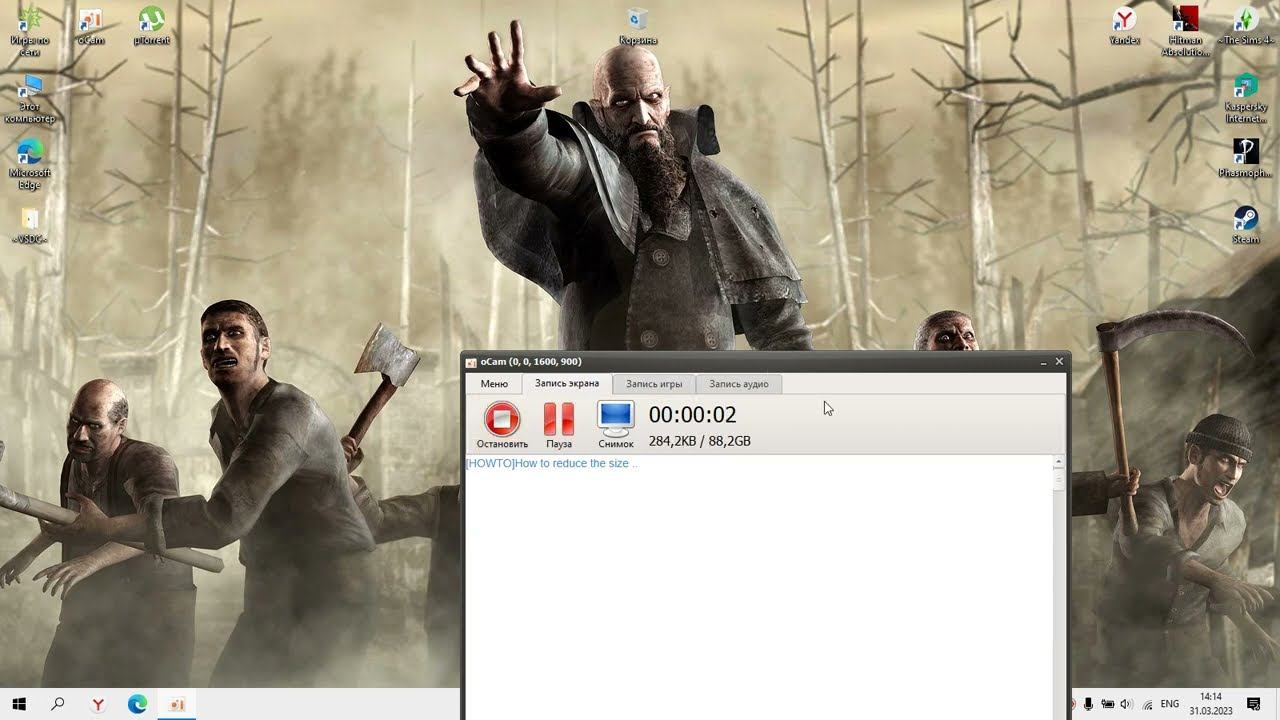Click the microphone tray icon
The width and height of the screenshot is (1280, 720).
(1088, 704)
